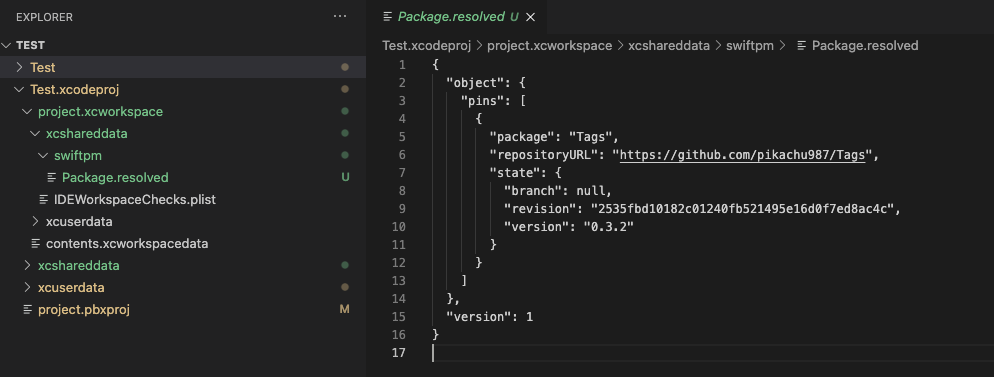Click Package.resolved in the breadcrumb
Image resolution: width=994 pixels, height=377 pixels.
click(x=865, y=46)
